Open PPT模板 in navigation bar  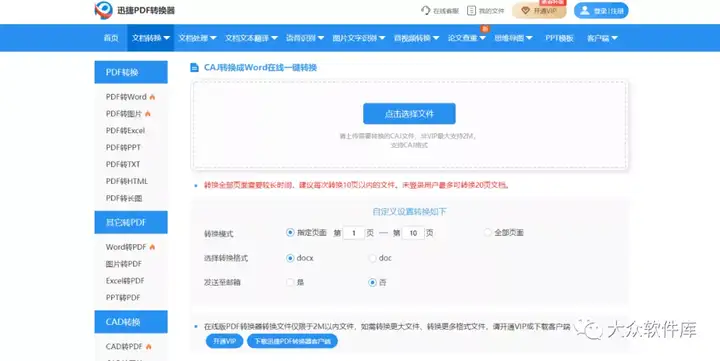point(559,38)
